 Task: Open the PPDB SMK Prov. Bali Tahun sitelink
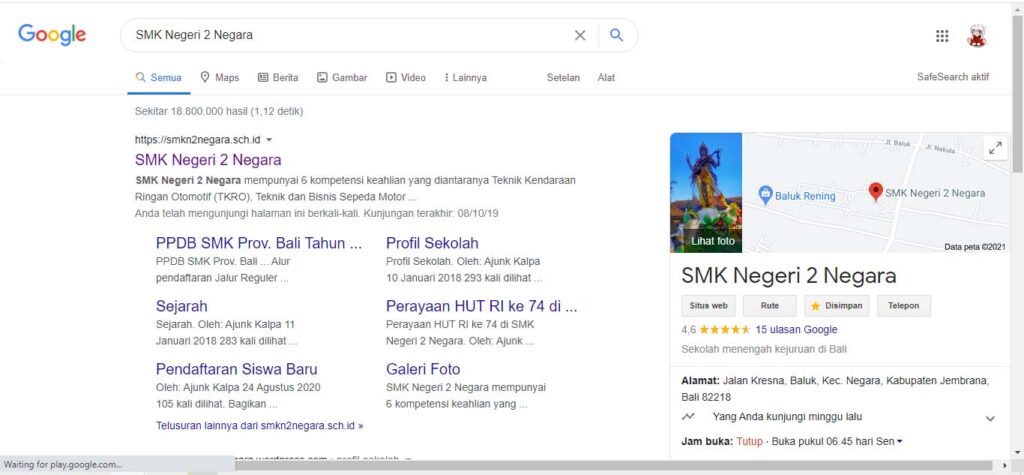259,243
